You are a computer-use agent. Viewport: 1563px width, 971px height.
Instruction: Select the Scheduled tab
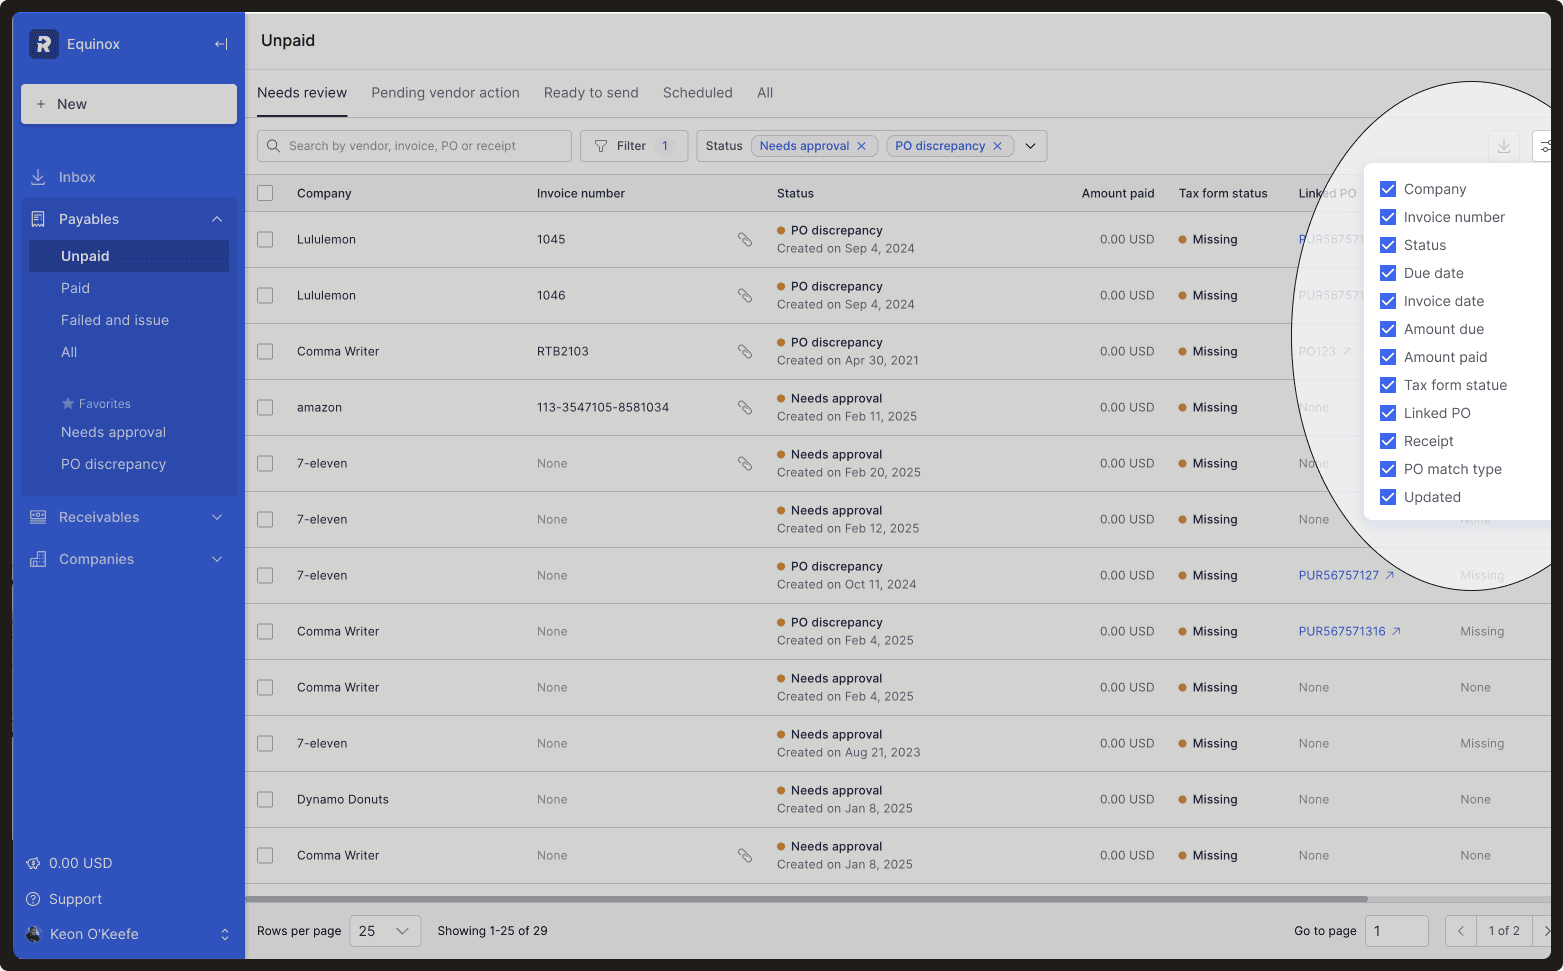coord(697,92)
